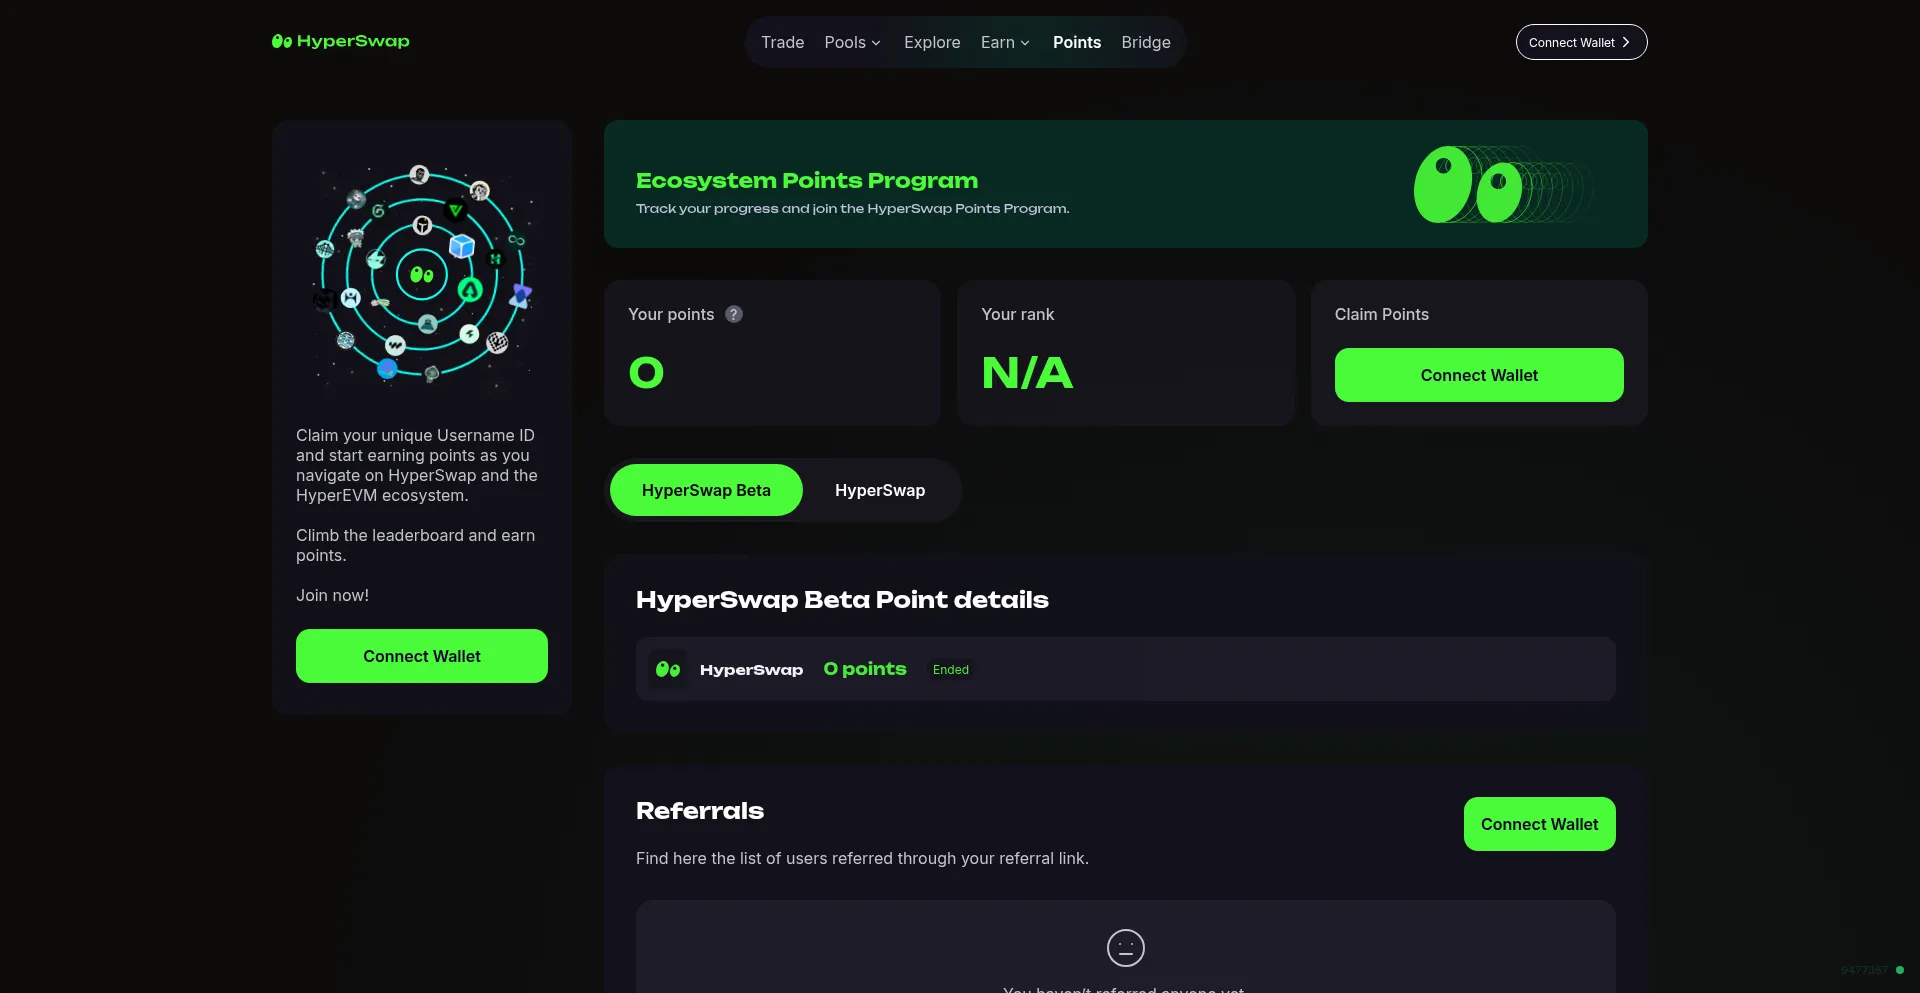The height and width of the screenshot is (993, 1920).
Task: Click the arrow in header Connect Wallet button
Action: click(x=1626, y=42)
